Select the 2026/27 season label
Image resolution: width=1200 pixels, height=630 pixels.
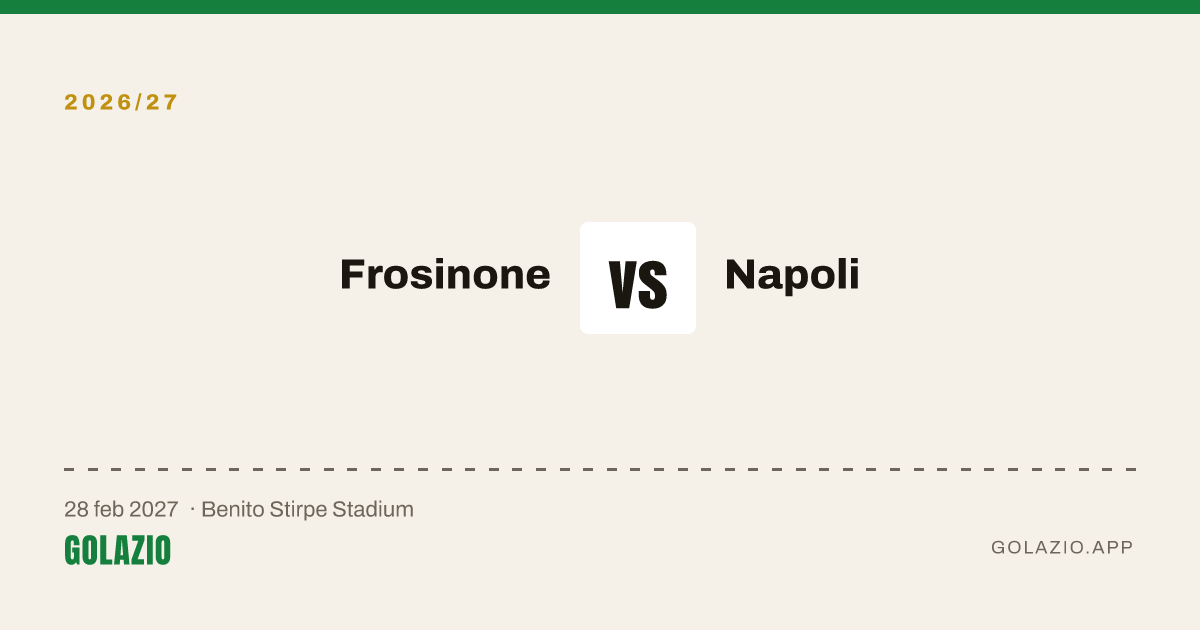tap(121, 102)
